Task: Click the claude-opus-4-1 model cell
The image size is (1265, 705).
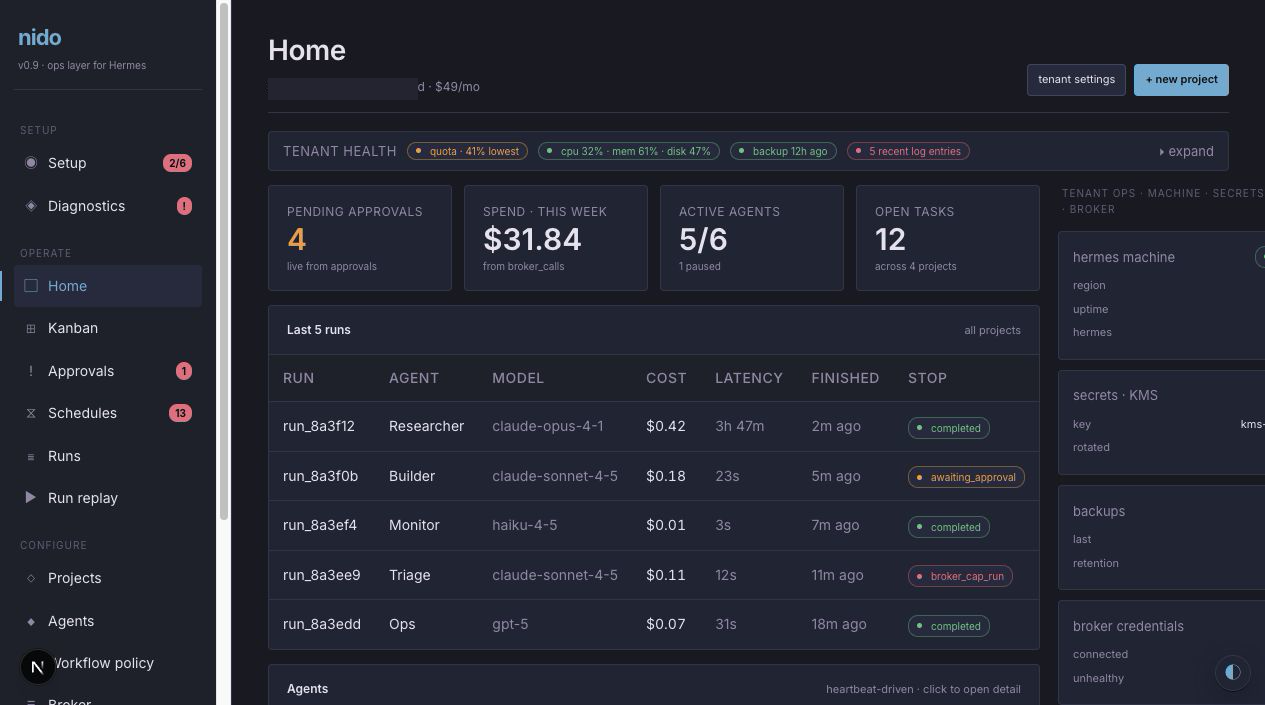Action: [548, 426]
